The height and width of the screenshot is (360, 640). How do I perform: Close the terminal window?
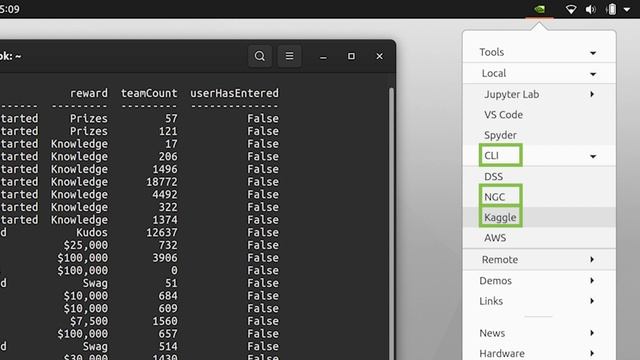coord(380,56)
